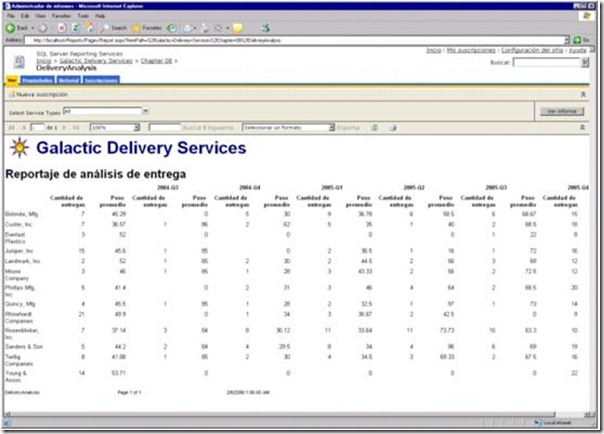
Task: Click the Ver informe button
Action: pos(562,111)
